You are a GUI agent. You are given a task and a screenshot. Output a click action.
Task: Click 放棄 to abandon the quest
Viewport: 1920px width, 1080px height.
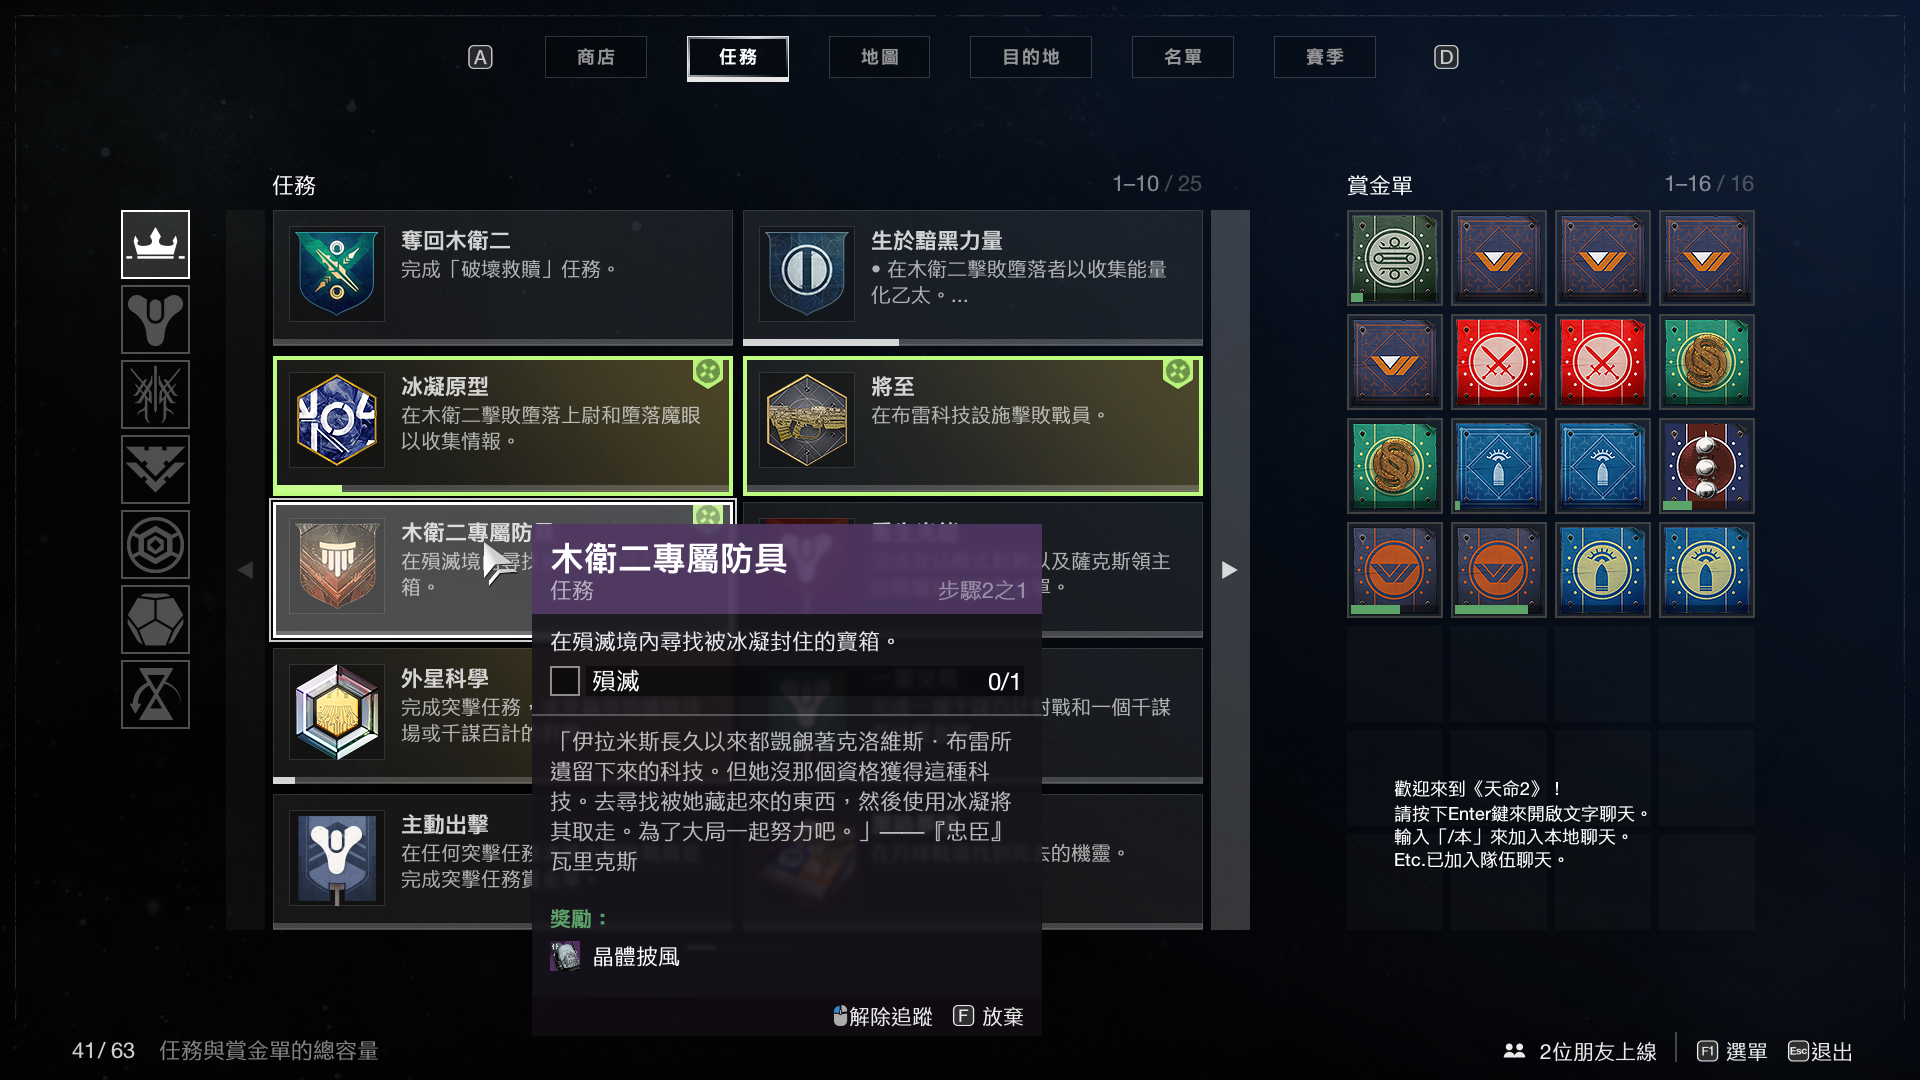click(x=989, y=1016)
